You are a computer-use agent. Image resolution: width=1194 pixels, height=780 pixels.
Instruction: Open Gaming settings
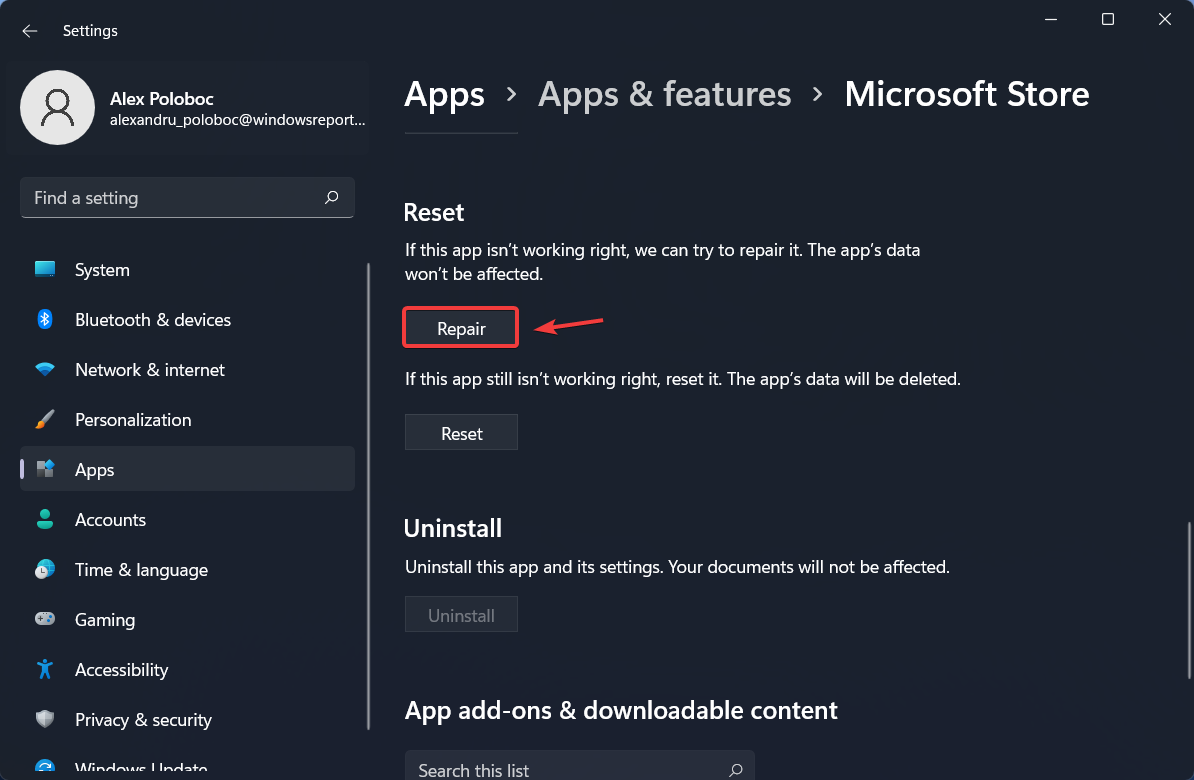tap(187, 620)
